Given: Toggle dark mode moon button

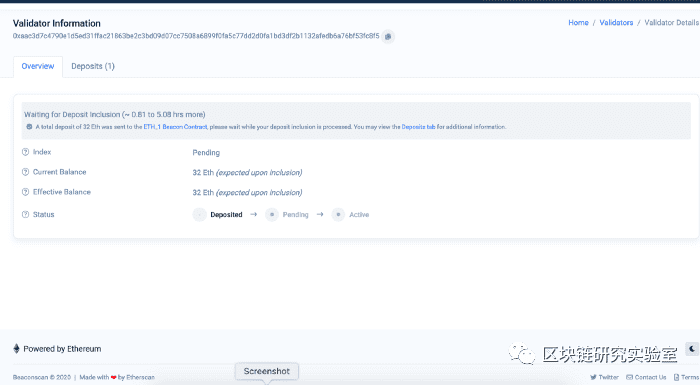Looking at the screenshot, I should coord(692,349).
